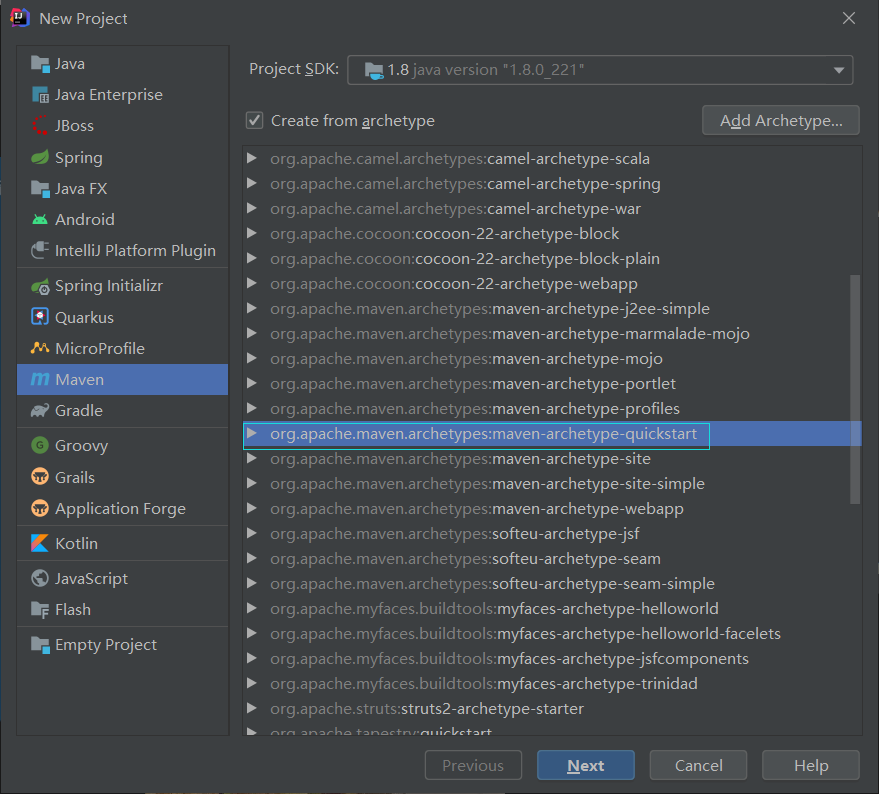The width and height of the screenshot is (879, 794).
Task: Click the Java FX folder icon
Action: point(40,189)
